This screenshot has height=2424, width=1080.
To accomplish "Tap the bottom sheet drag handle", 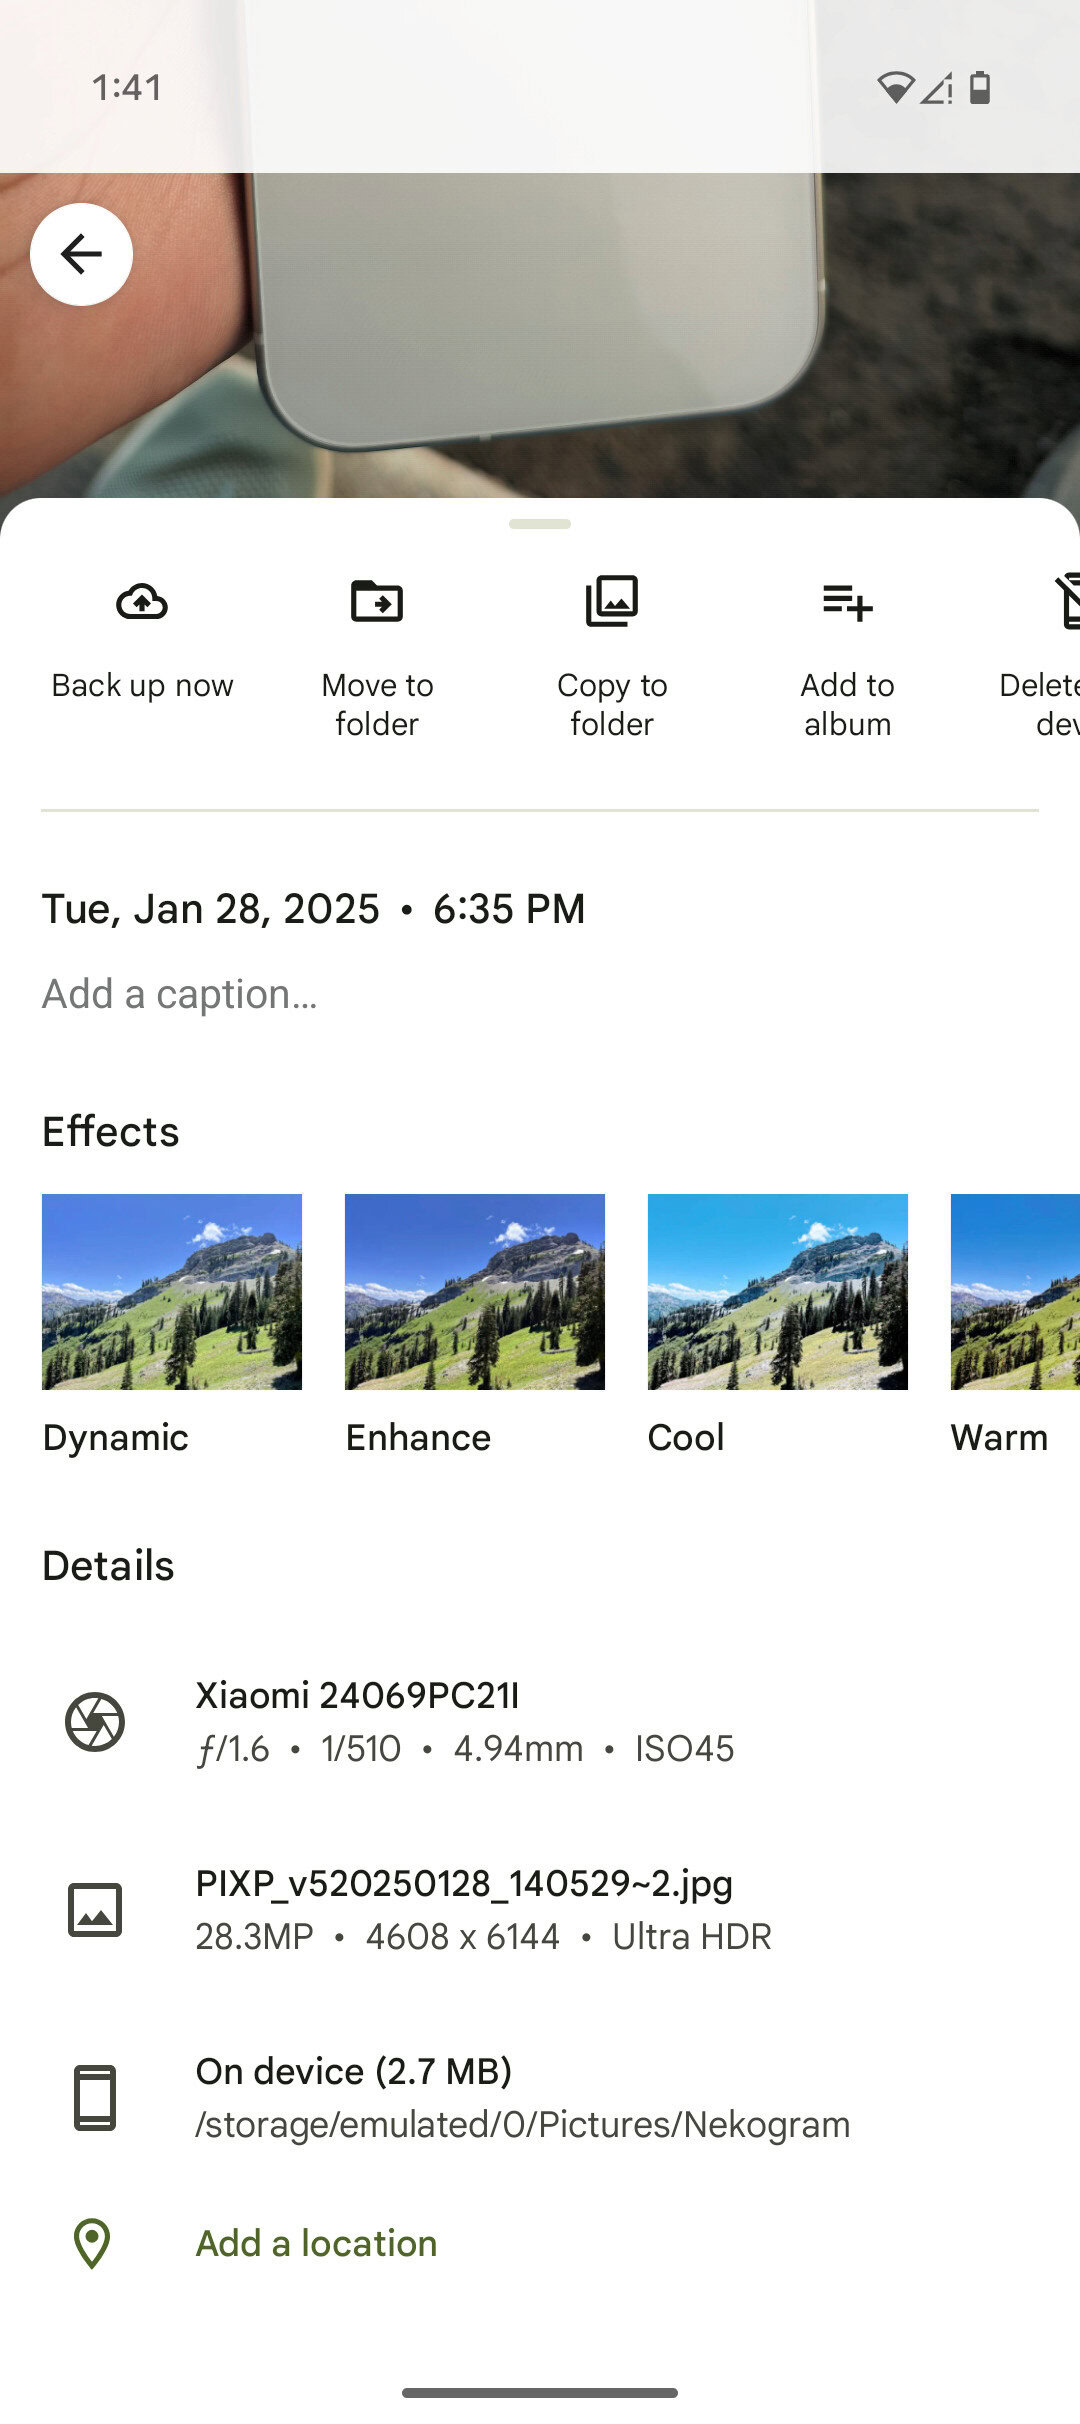I will (x=540, y=524).
